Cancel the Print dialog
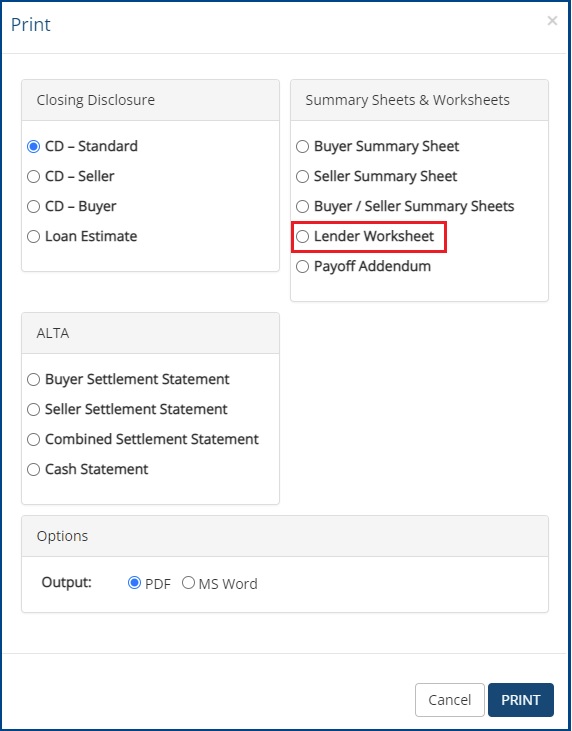 coord(450,700)
